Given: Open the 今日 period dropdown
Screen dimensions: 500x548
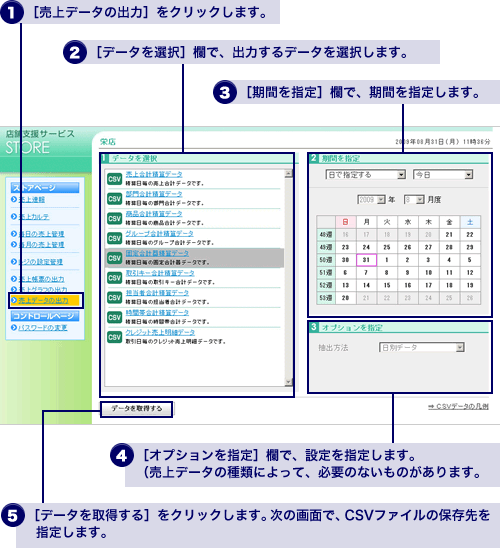Looking at the screenshot, I should [x=443, y=174].
